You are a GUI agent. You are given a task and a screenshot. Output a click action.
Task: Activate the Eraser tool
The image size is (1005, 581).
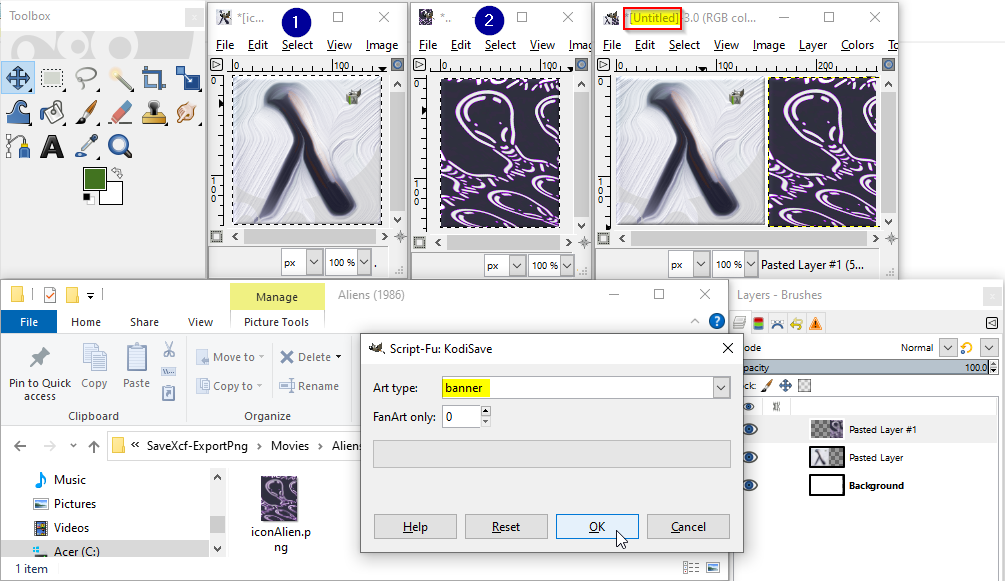click(120, 113)
